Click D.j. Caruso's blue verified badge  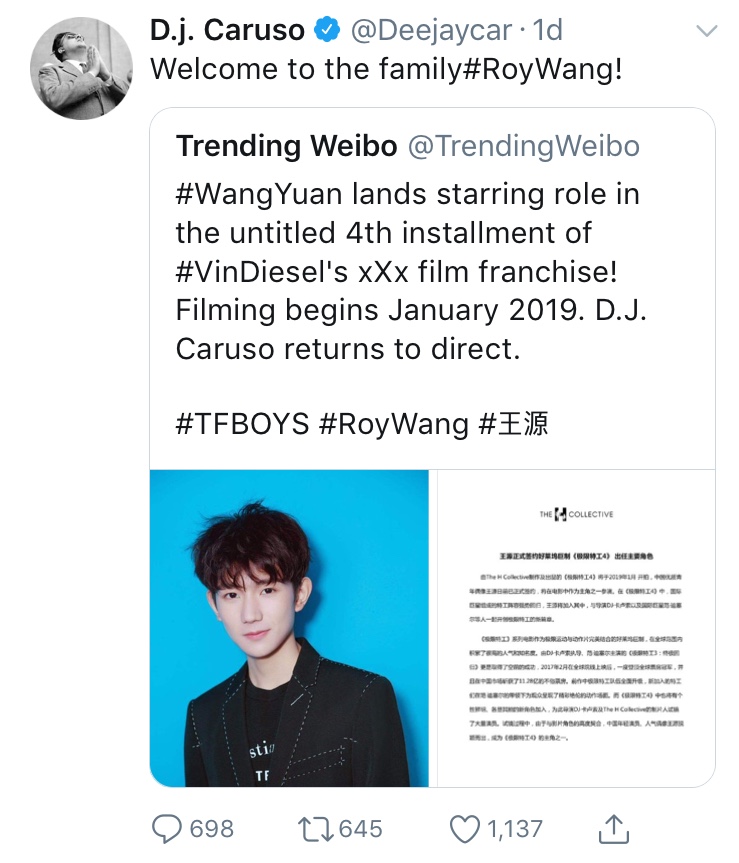327,30
